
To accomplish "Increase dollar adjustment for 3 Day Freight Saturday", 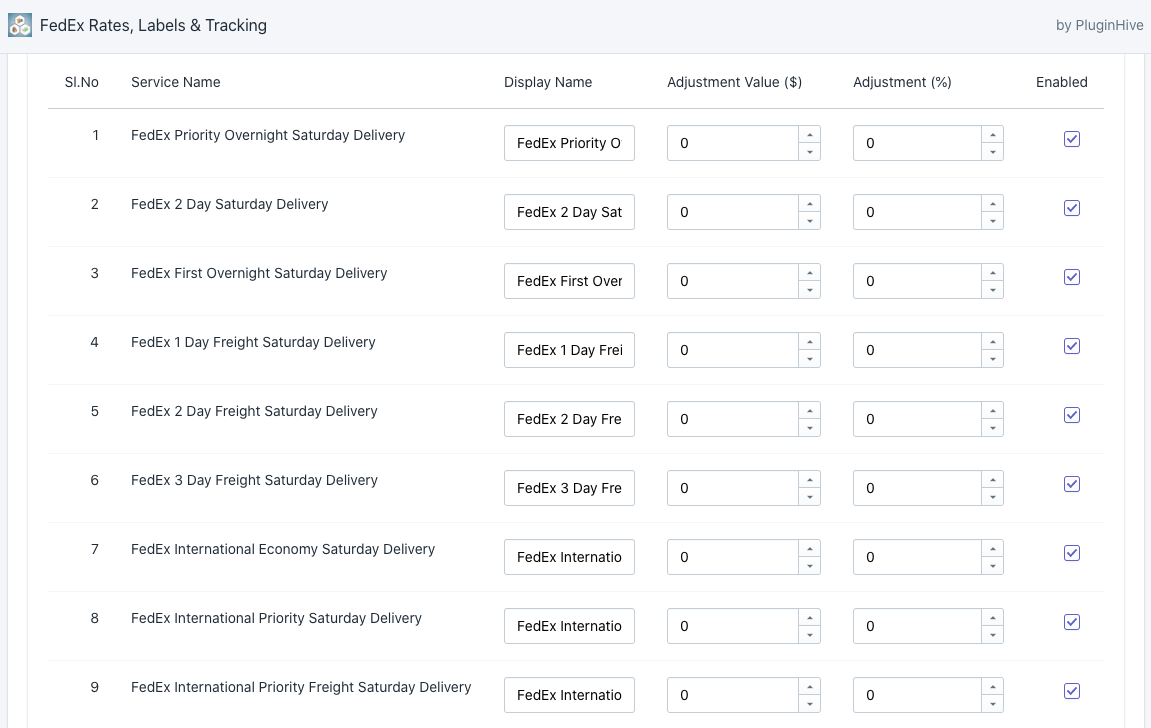I will point(810,480).
